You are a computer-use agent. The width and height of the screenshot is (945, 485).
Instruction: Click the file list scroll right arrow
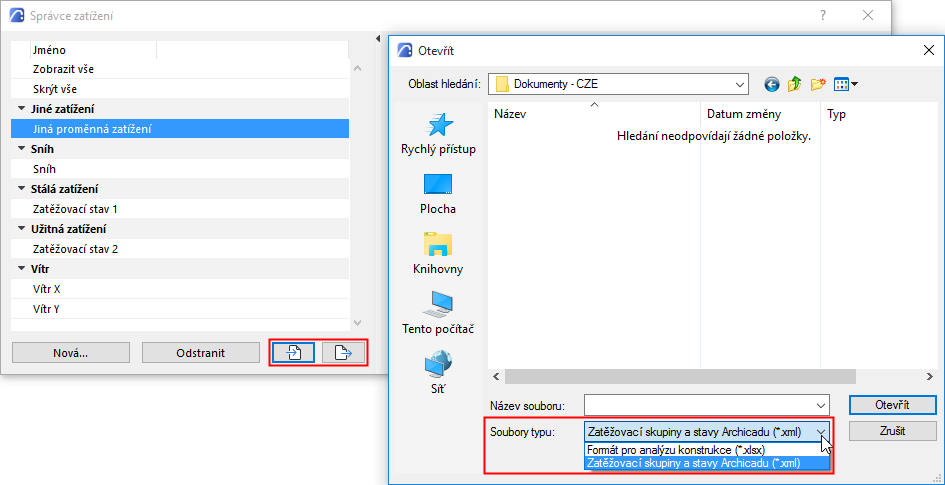click(929, 377)
